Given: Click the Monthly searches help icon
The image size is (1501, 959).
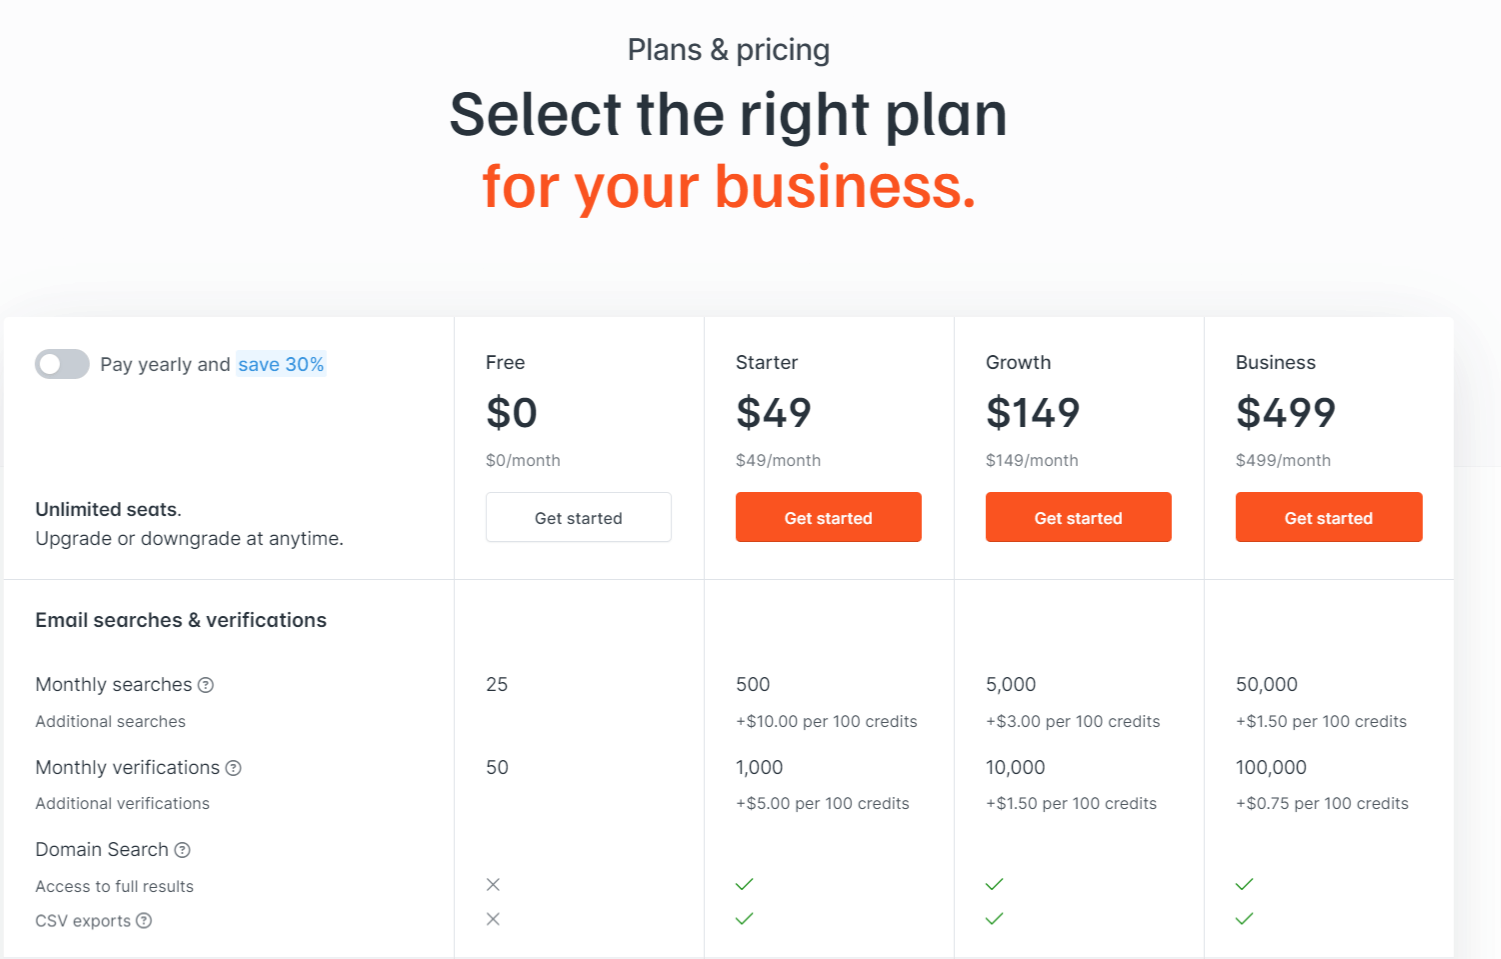Looking at the screenshot, I should (206, 685).
